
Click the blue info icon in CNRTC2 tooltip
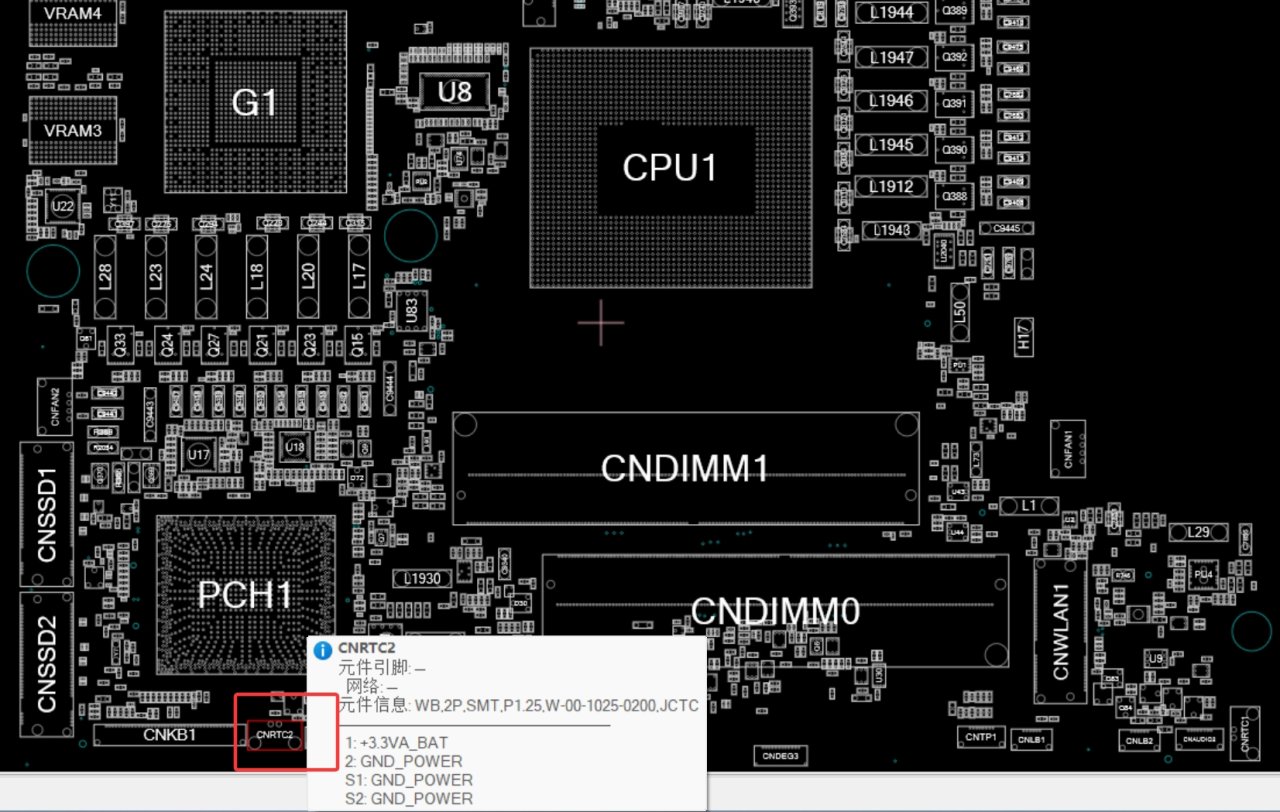click(322, 650)
